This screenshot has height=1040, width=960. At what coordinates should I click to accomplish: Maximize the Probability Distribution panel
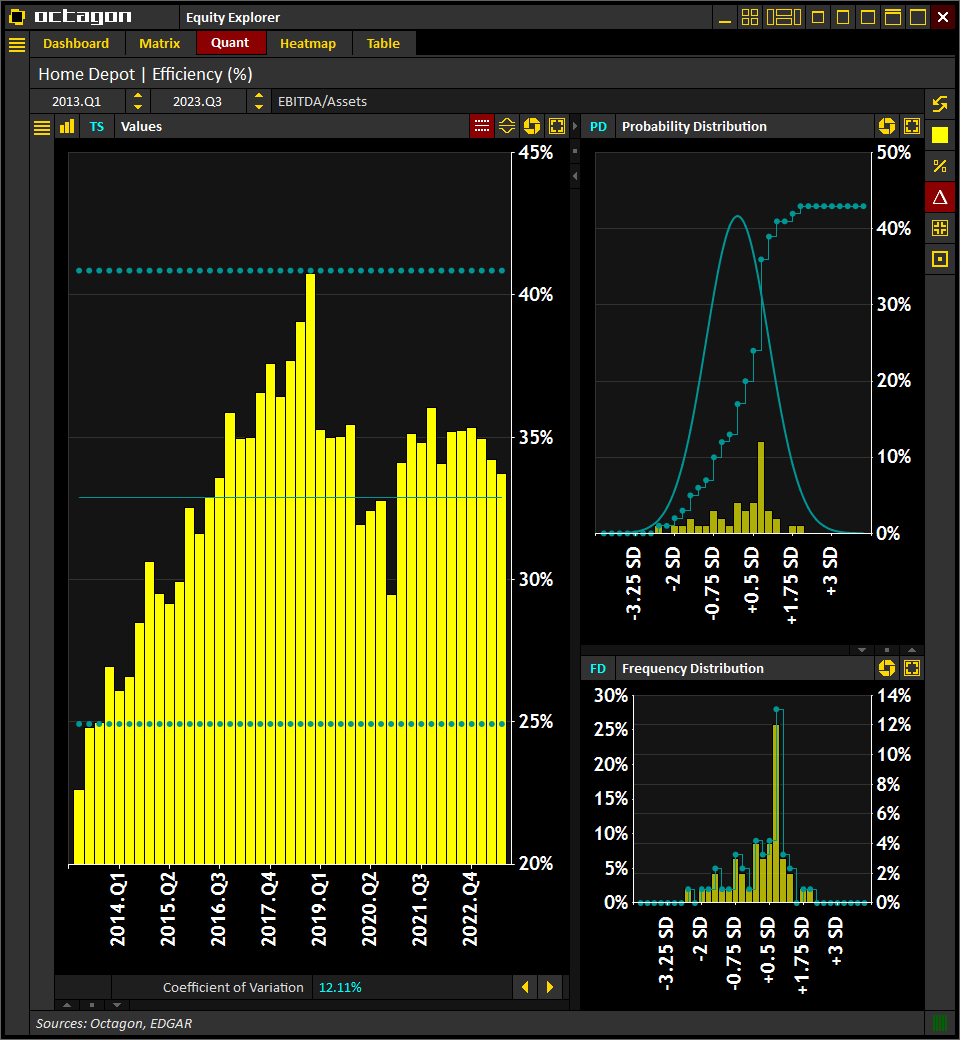coord(912,126)
